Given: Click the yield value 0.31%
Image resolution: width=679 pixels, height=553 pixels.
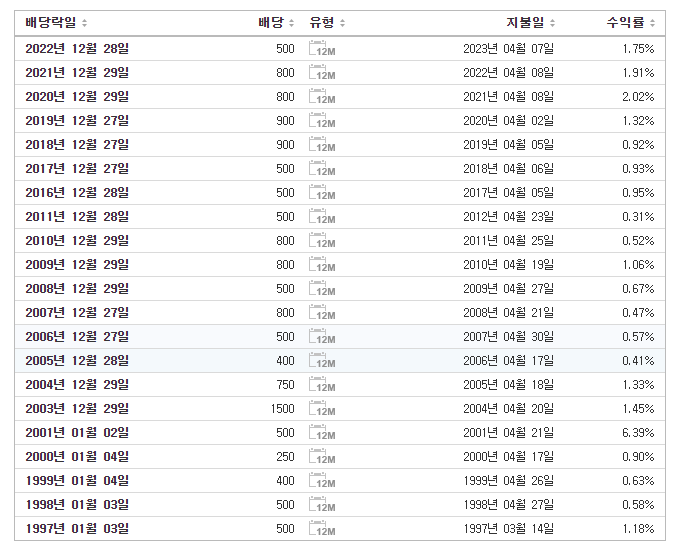Looking at the screenshot, I should pos(638,217).
